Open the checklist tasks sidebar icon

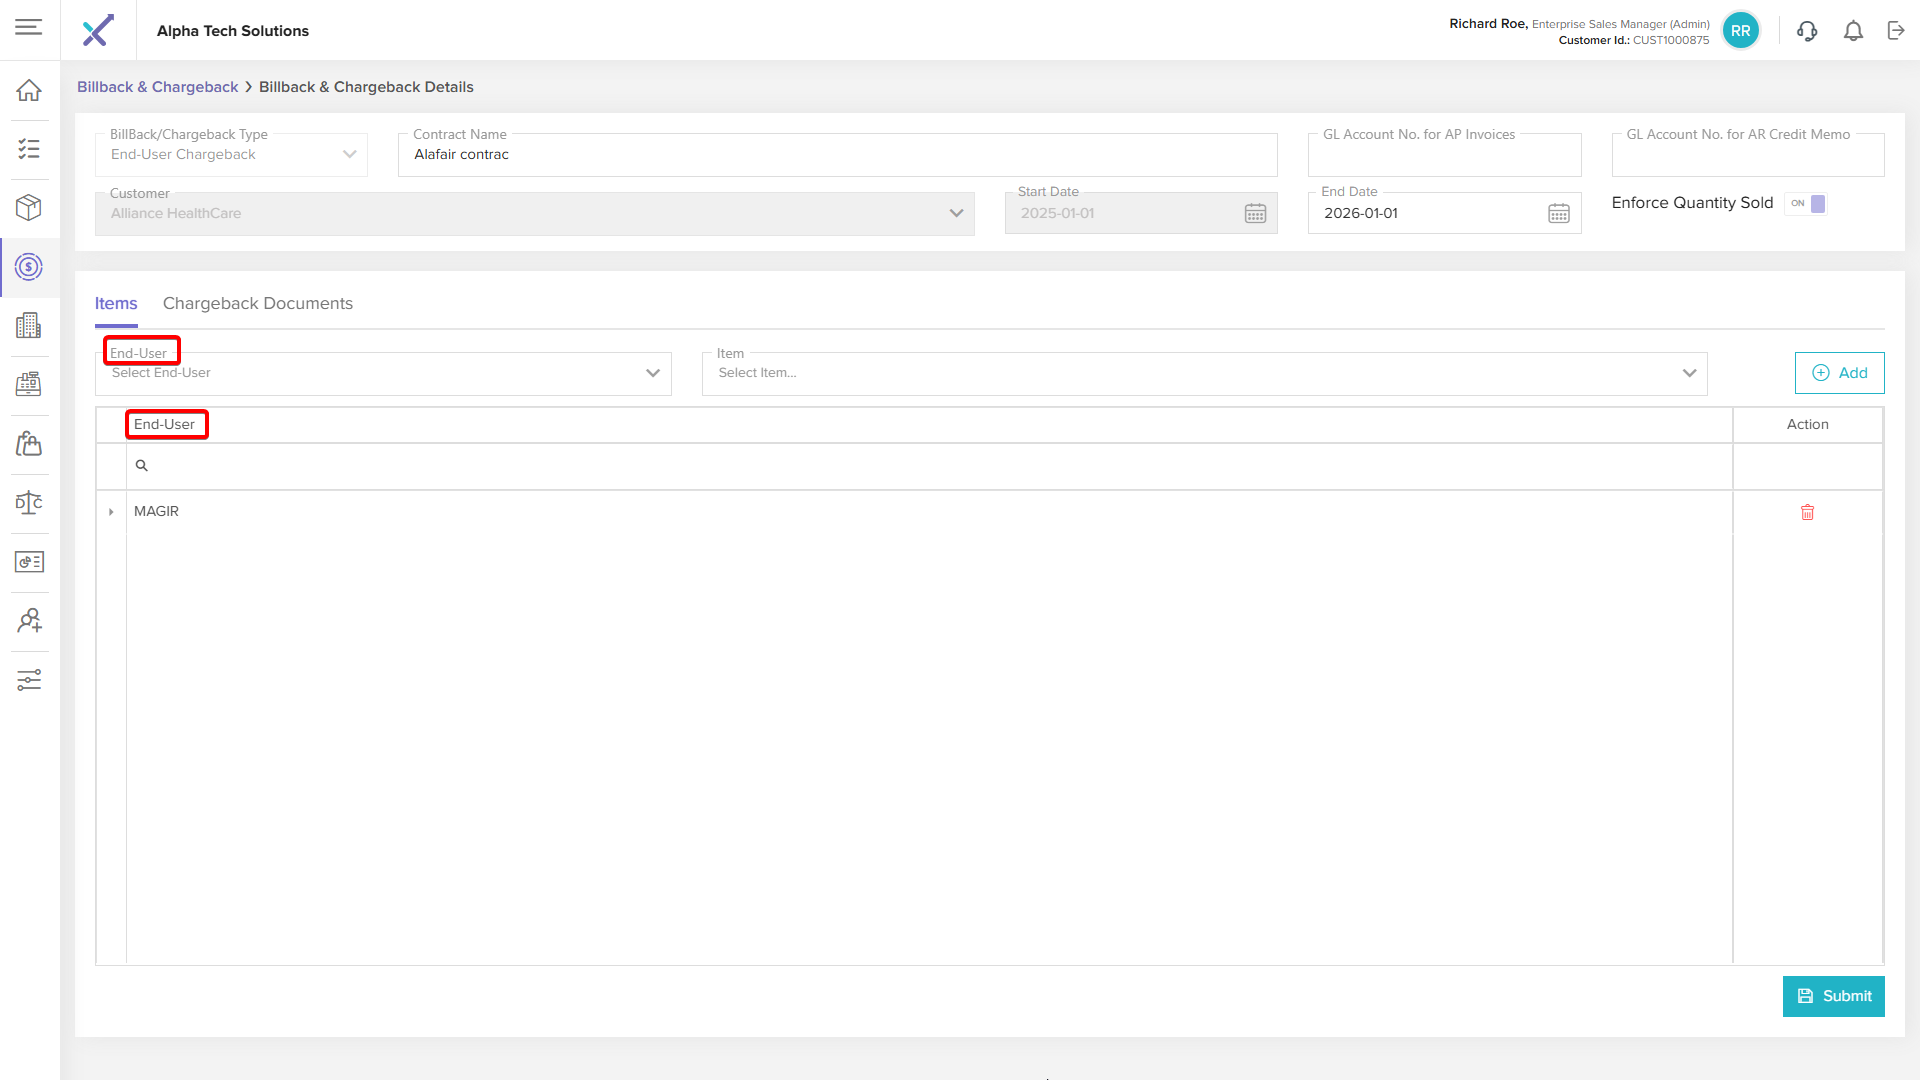(x=29, y=149)
